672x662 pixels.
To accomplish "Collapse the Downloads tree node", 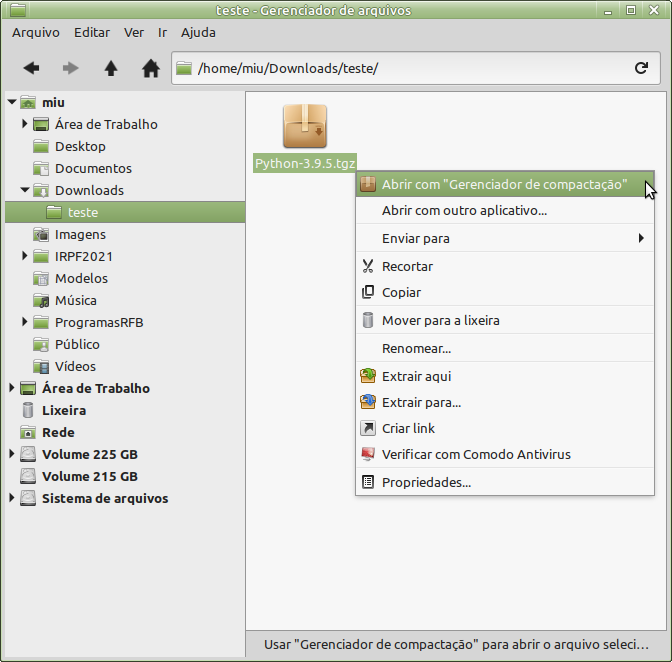I will (x=25, y=189).
